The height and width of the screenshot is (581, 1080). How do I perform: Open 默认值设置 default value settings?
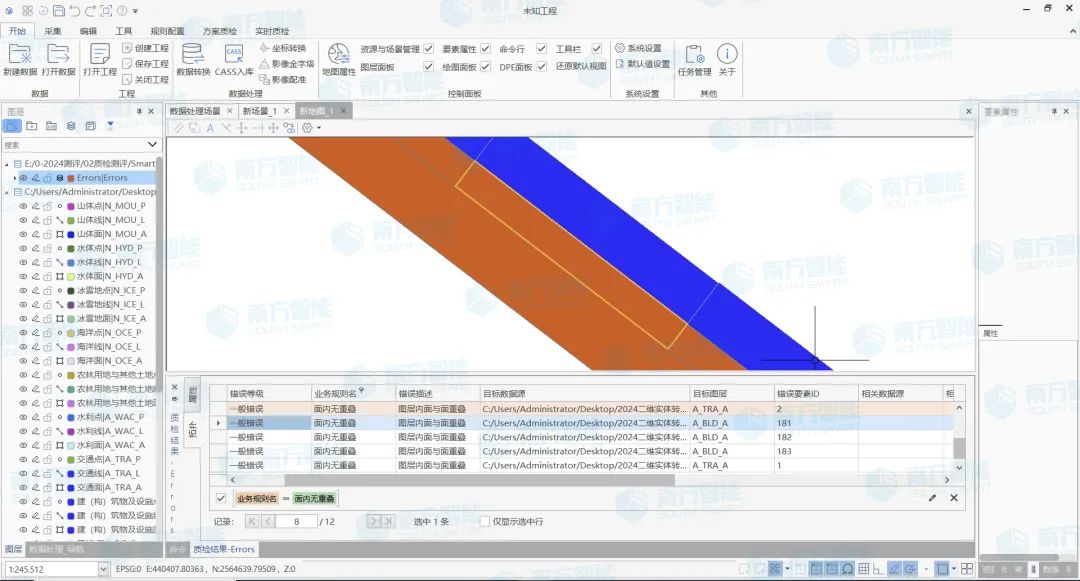pyautogui.click(x=642, y=64)
